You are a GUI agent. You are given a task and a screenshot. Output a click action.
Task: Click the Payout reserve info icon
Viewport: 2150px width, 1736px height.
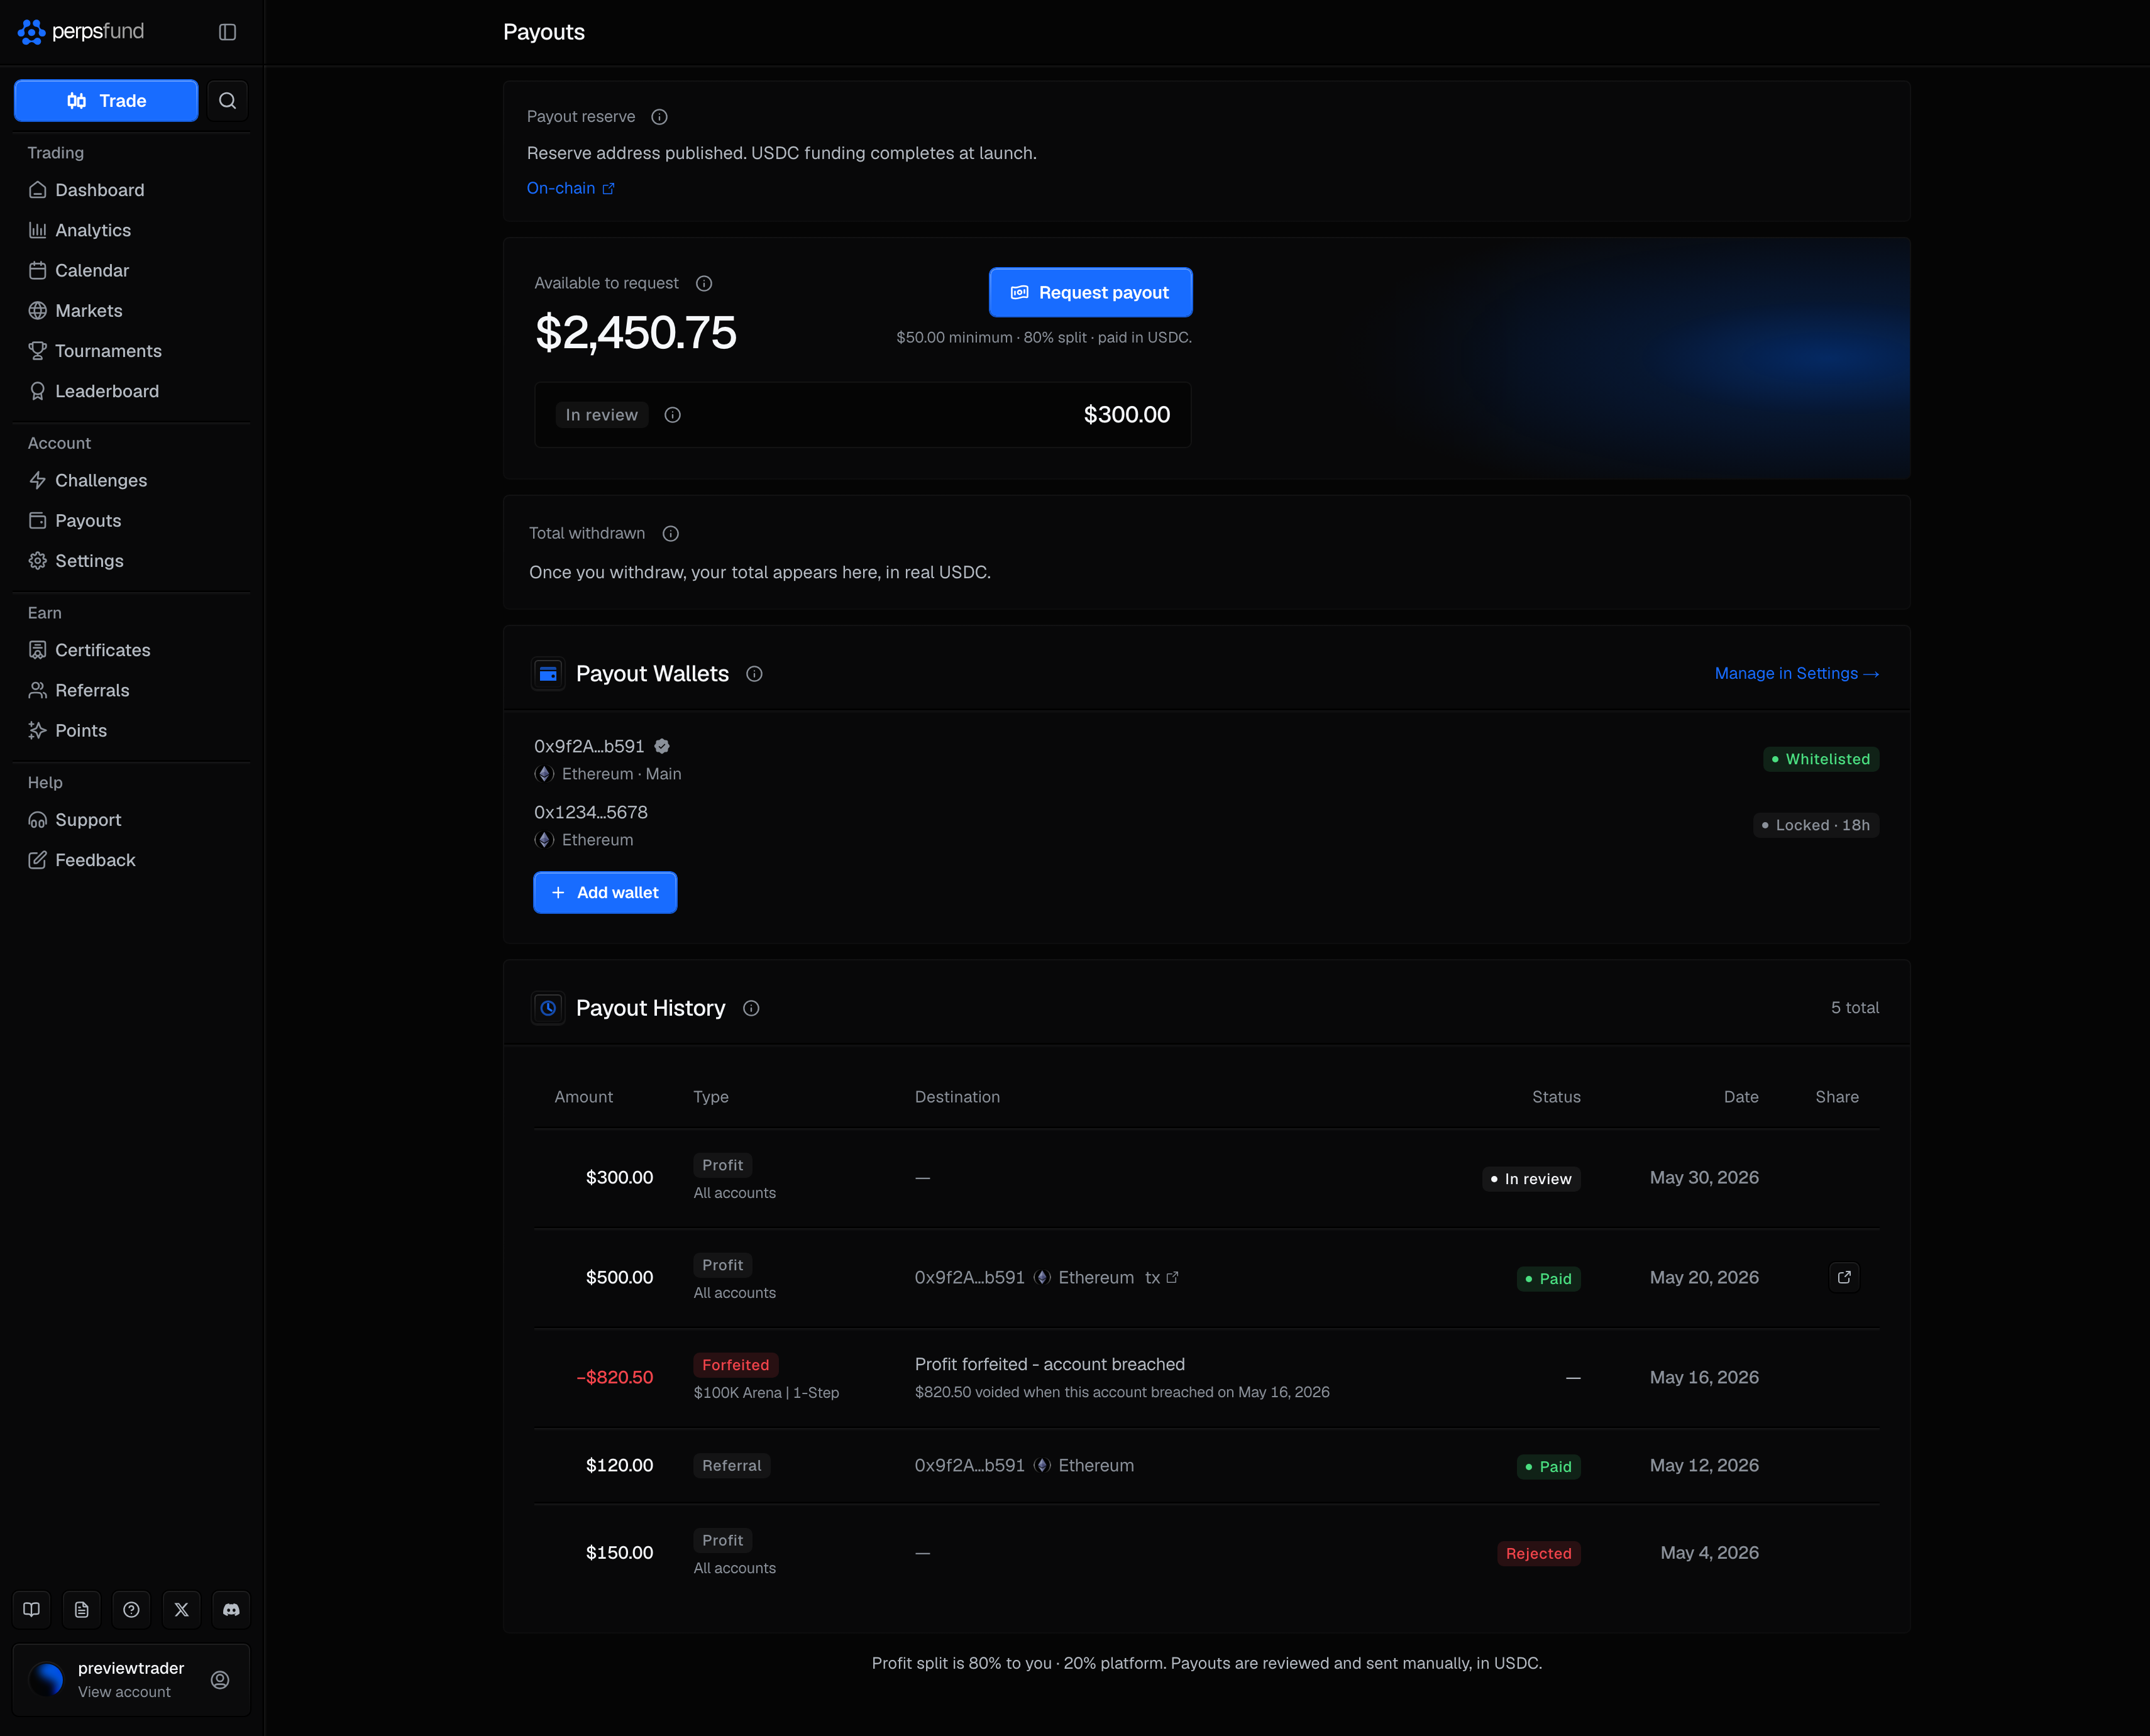coord(659,117)
